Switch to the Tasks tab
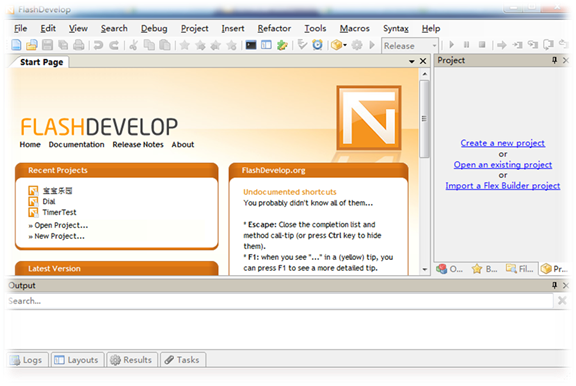This screenshot has width=576, height=386. [x=183, y=360]
